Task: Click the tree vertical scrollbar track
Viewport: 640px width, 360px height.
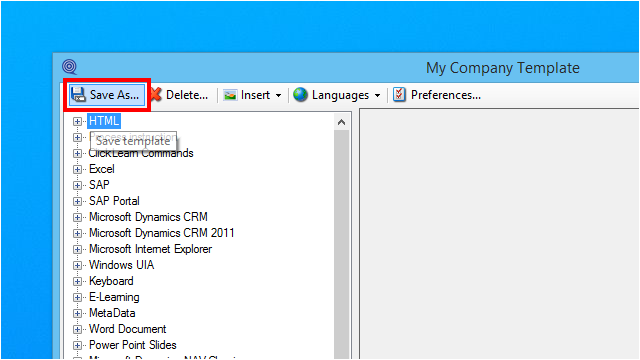Action: tap(342, 244)
